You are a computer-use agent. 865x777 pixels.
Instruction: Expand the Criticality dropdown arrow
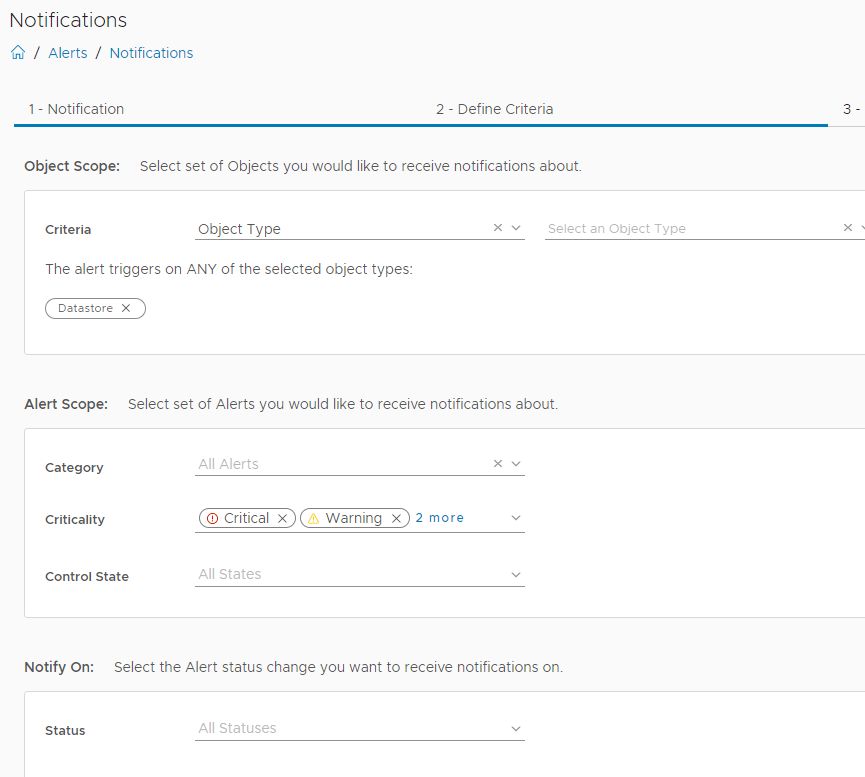tap(516, 518)
